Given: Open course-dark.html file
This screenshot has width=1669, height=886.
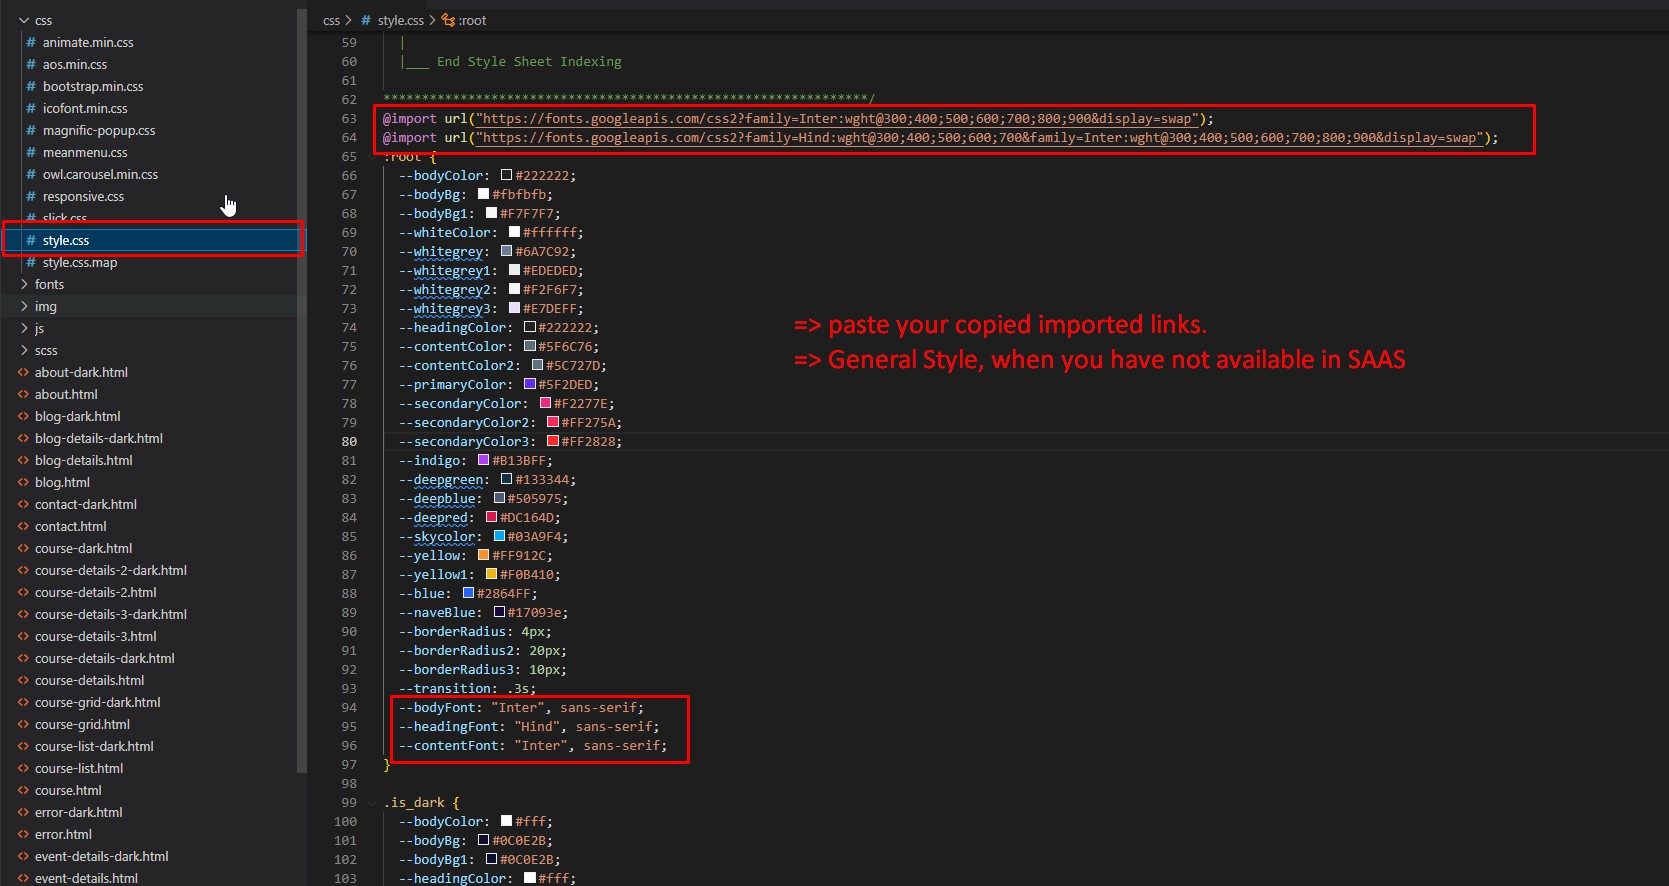Looking at the screenshot, I should (x=83, y=548).
